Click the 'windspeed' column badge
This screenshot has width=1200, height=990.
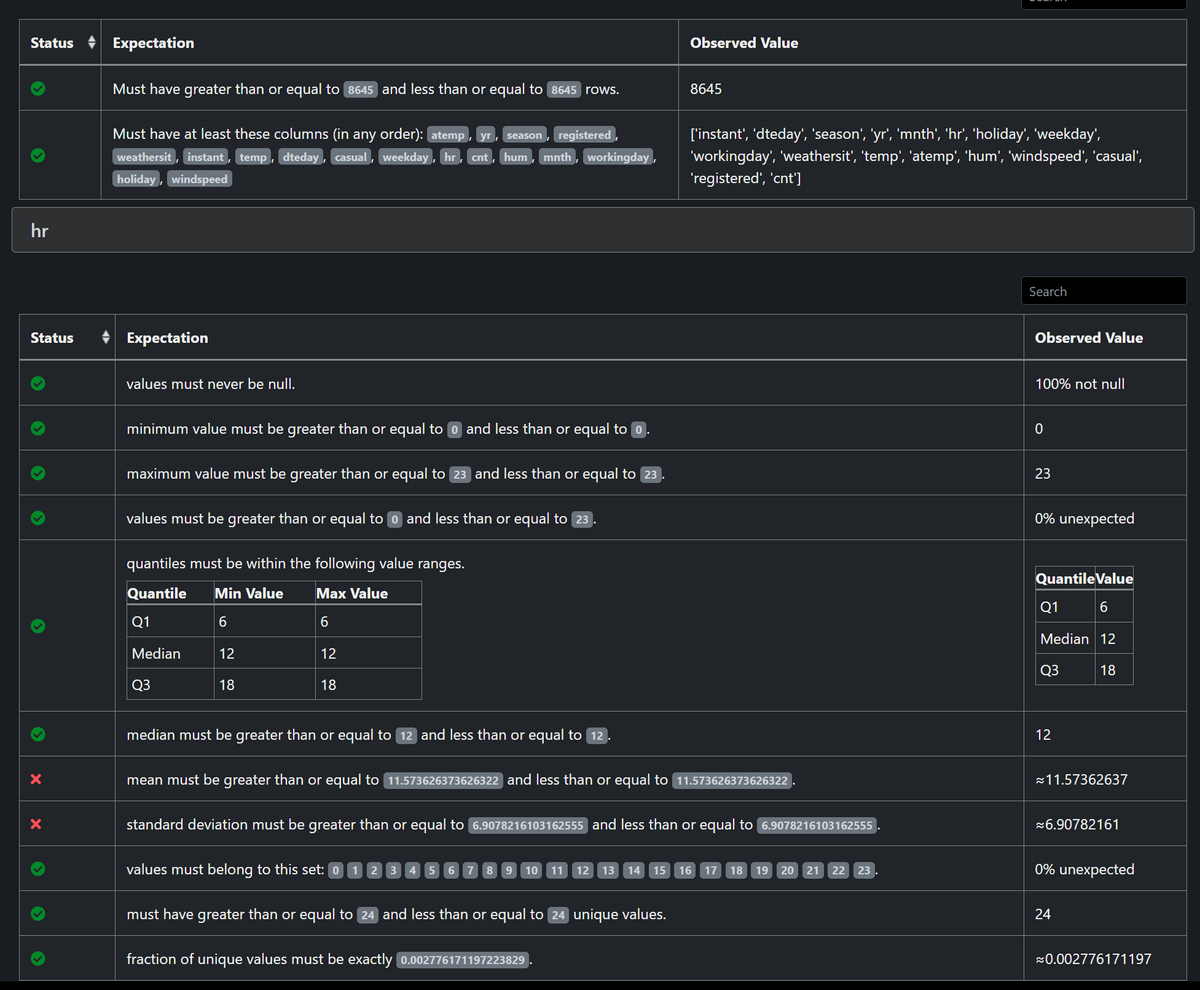[200, 179]
